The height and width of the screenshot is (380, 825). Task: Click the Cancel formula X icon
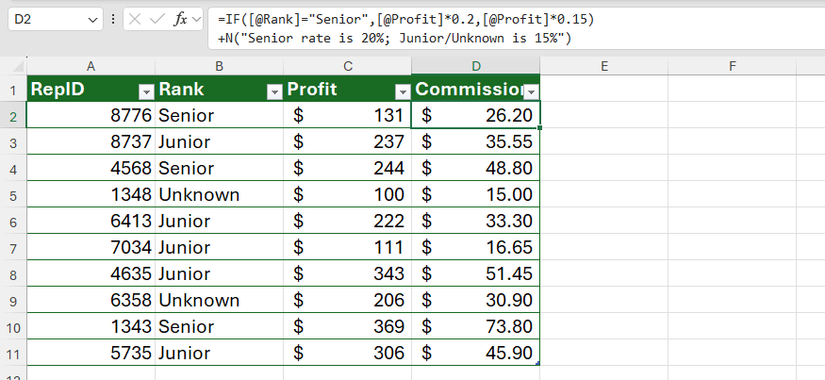coord(135,20)
